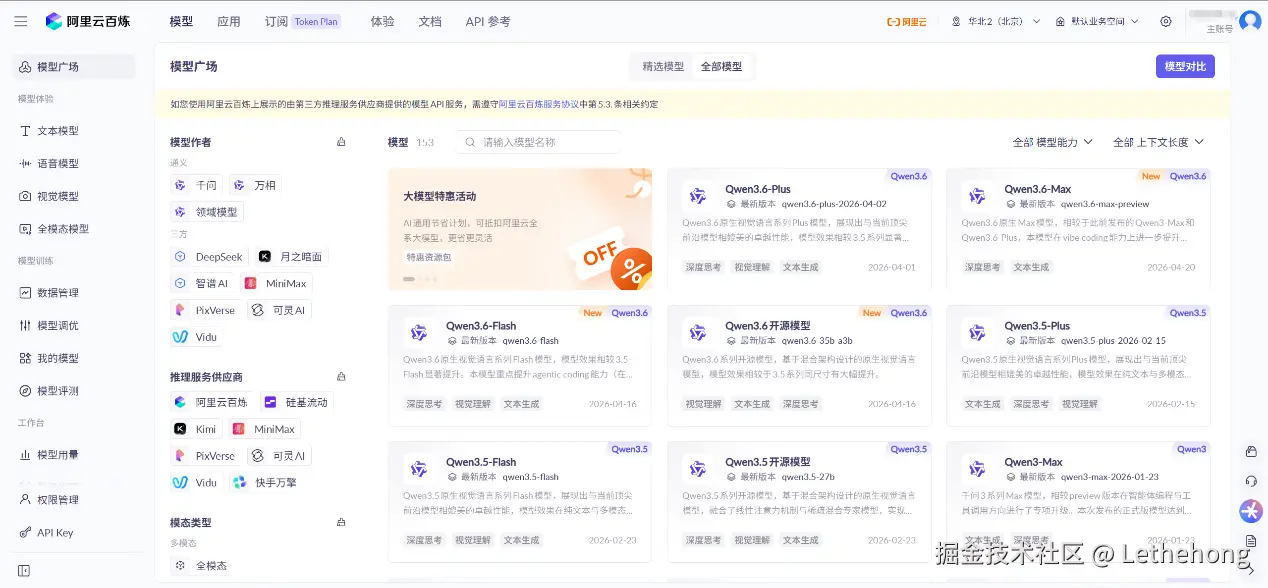Toggle the 领域模型 filter chip
This screenshot has width=1268, height=588.
pos(207,212)
